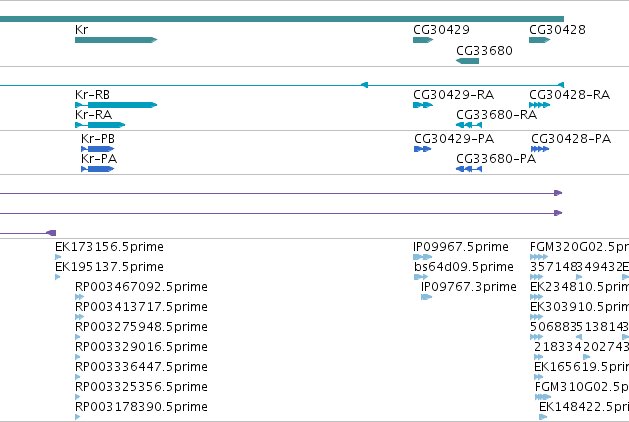Select the CG30428-RA transcript arrows
The image size is (629, 422).
[x=540, y=105]
